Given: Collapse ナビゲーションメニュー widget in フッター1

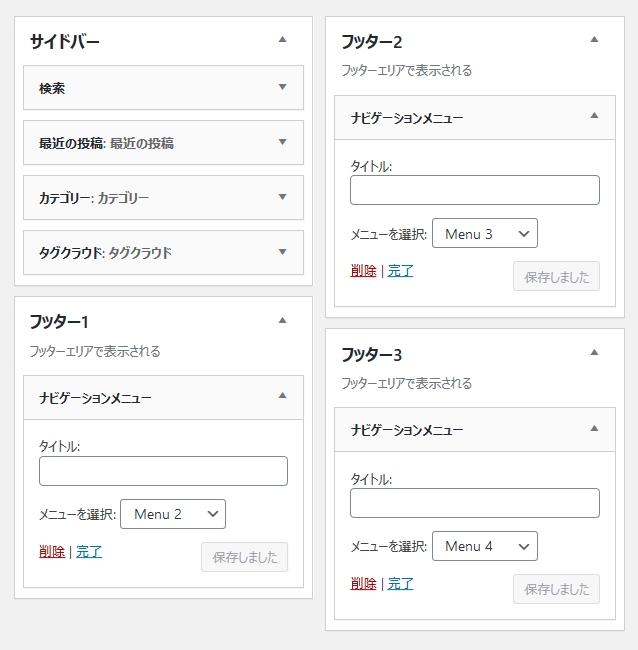Looking at the screenshot, I should [282, 395].
